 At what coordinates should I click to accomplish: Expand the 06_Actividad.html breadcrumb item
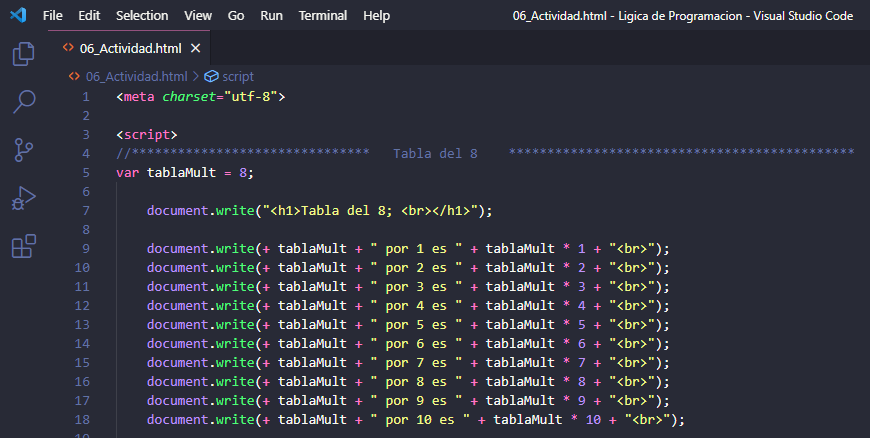click(x=135, y=76)
